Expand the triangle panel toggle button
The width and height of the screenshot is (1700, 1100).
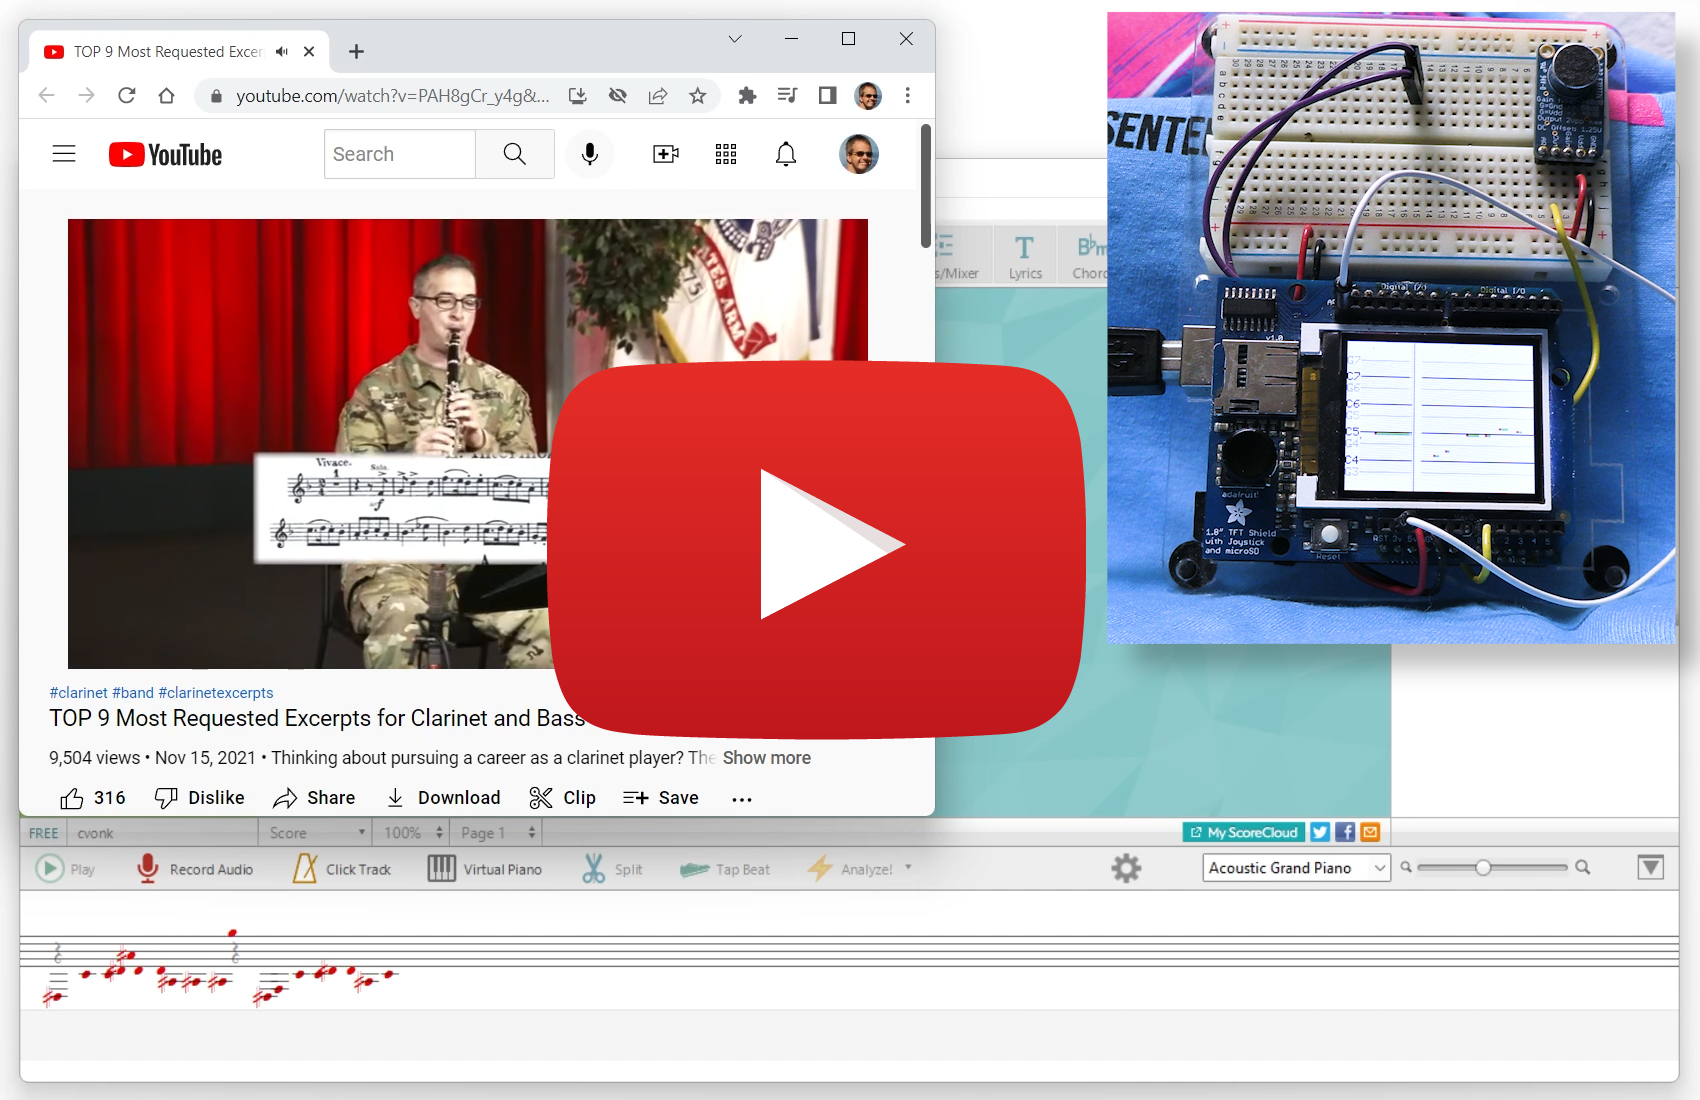(1651, 867)
